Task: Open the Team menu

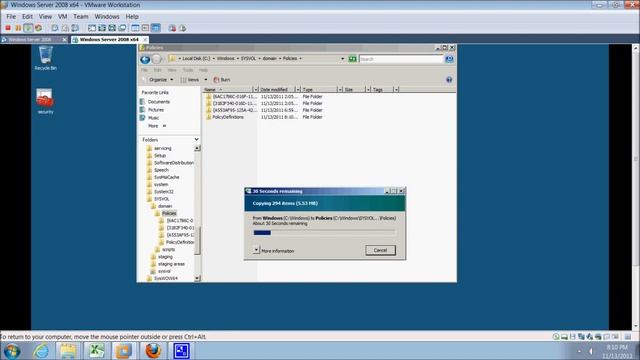Action: tap(81, 16)
